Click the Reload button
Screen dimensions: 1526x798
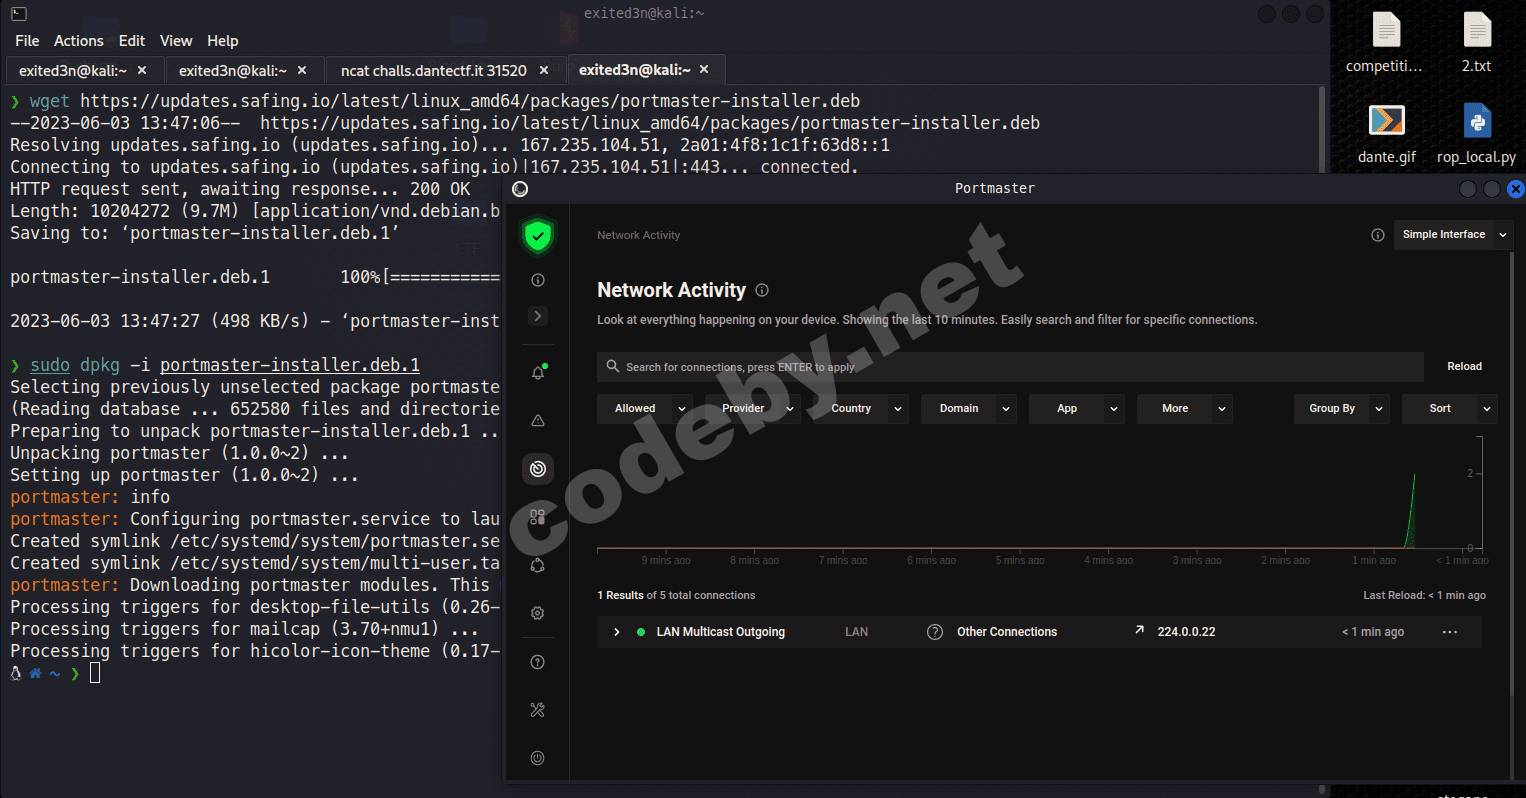pos(1464,367)
